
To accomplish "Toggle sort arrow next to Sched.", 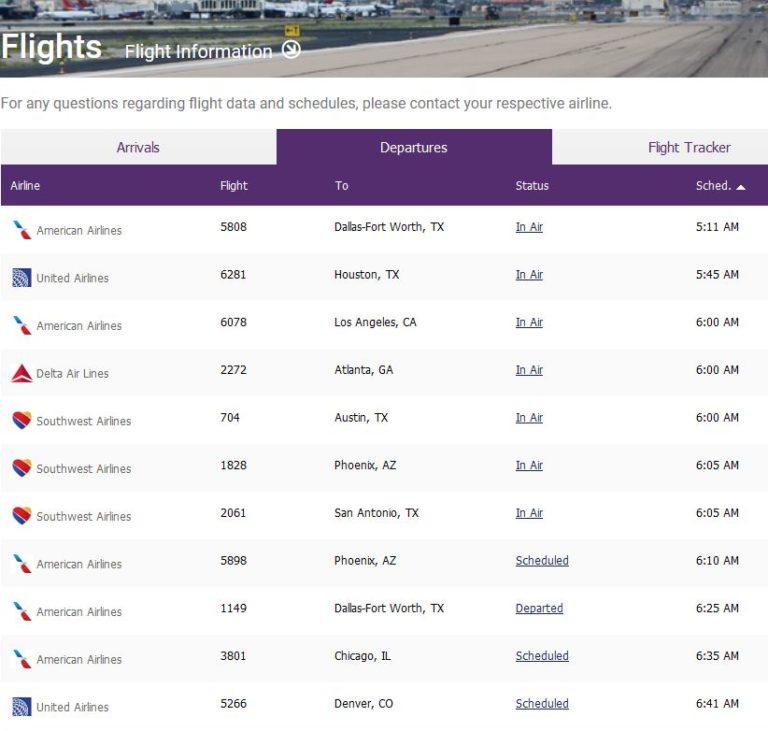I will click(741, 187).
